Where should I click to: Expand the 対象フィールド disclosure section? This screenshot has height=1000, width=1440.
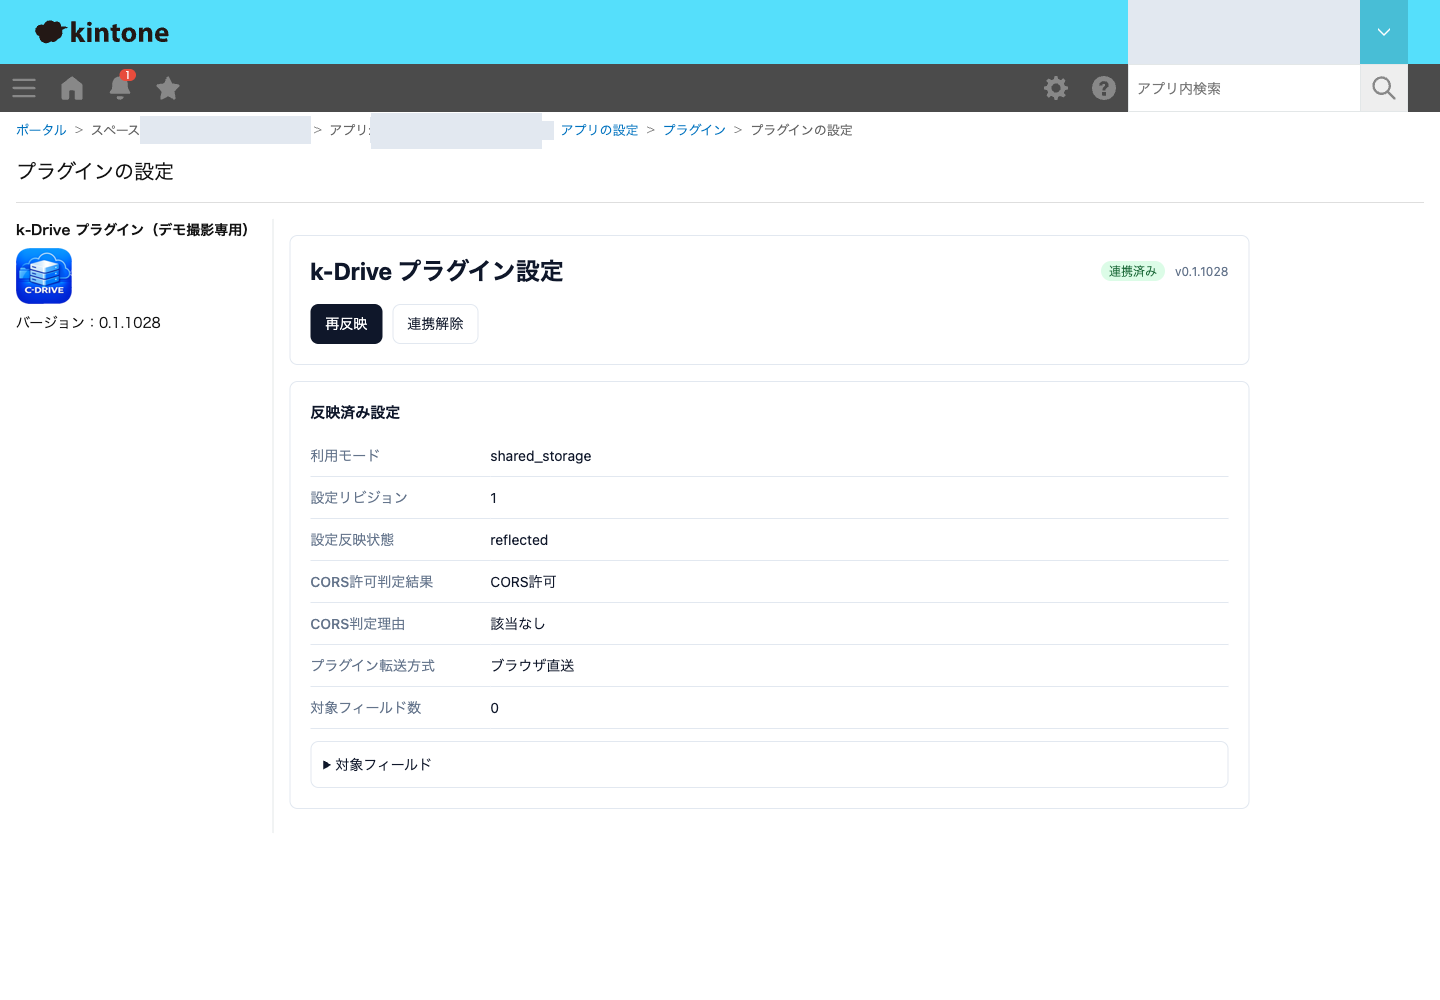[x=769, y=765]
